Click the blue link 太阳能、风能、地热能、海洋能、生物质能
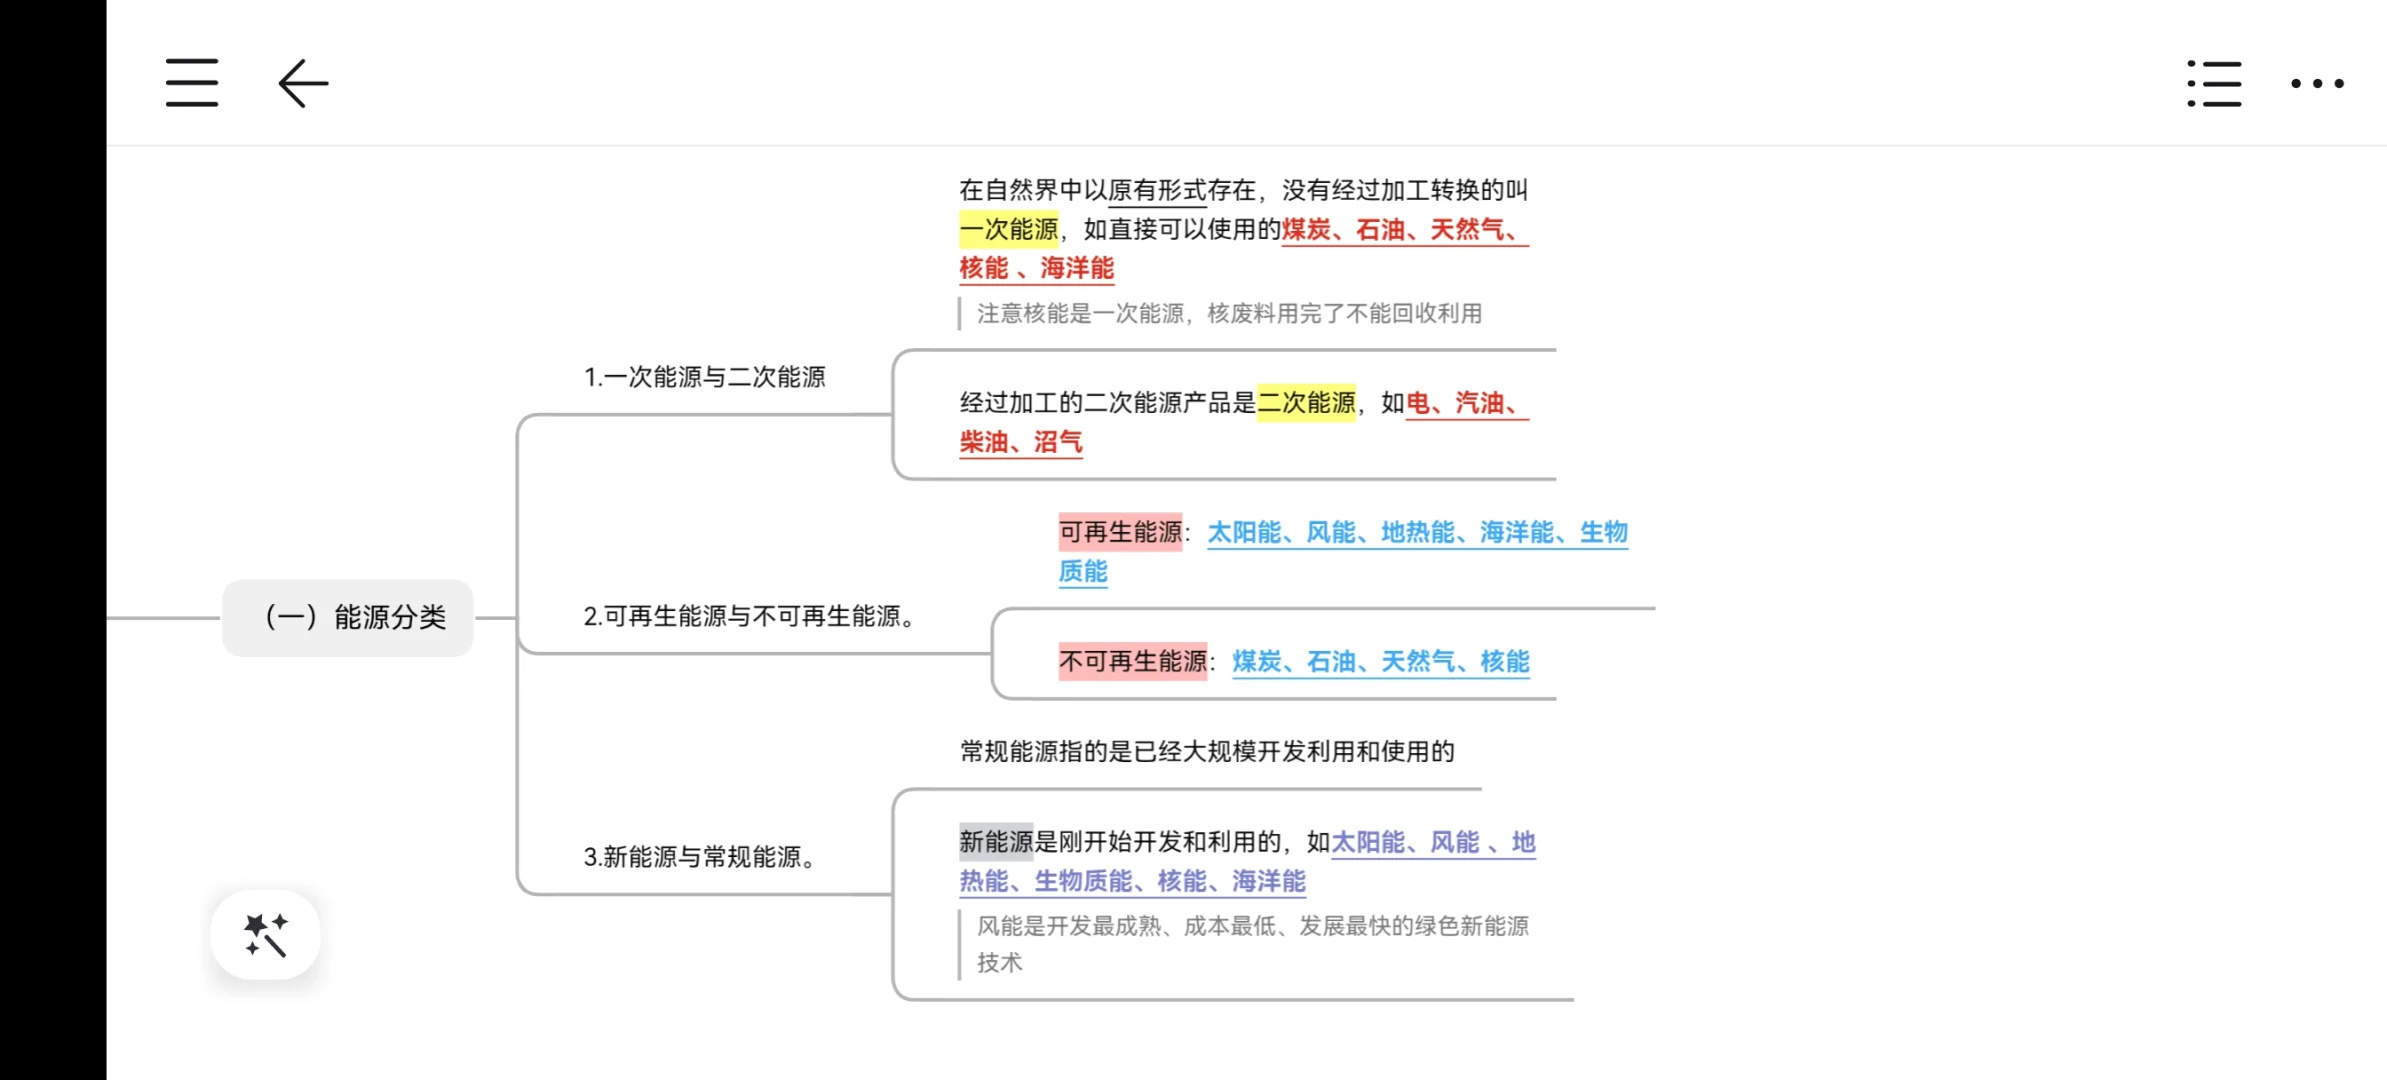 pyautogui.click(x=1416, y=533)
